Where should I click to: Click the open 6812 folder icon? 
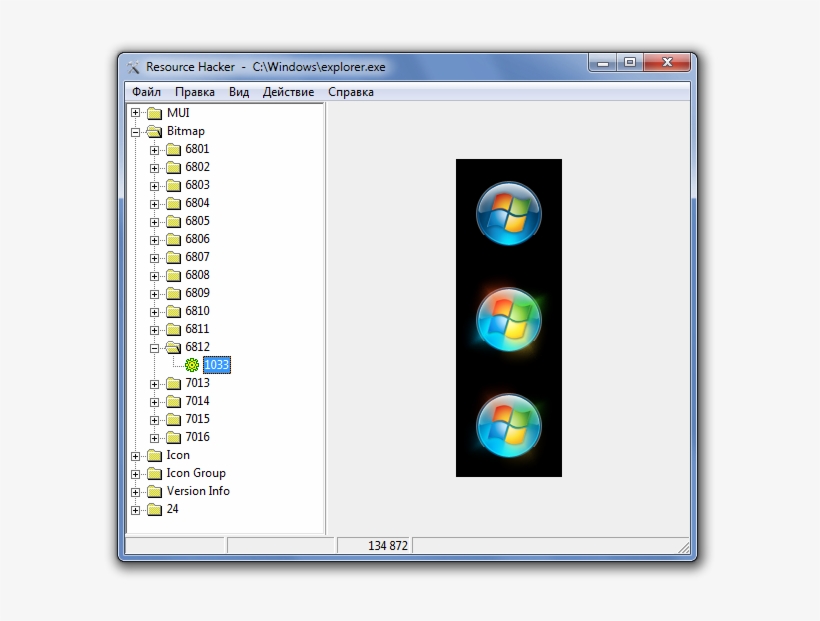(173, 347)
